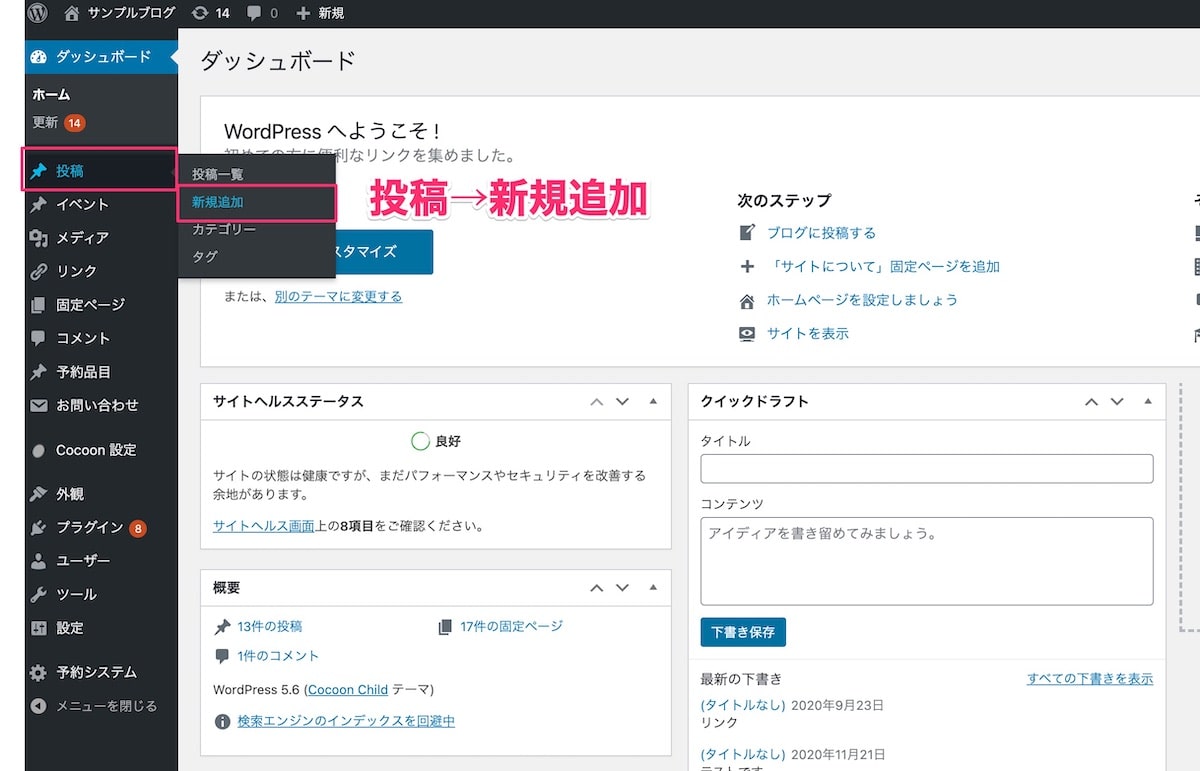The width and height of the screenshot is (1200, 771).
Task: Click the リンク chain icon in sidebar
Action: tap(39, 271)
